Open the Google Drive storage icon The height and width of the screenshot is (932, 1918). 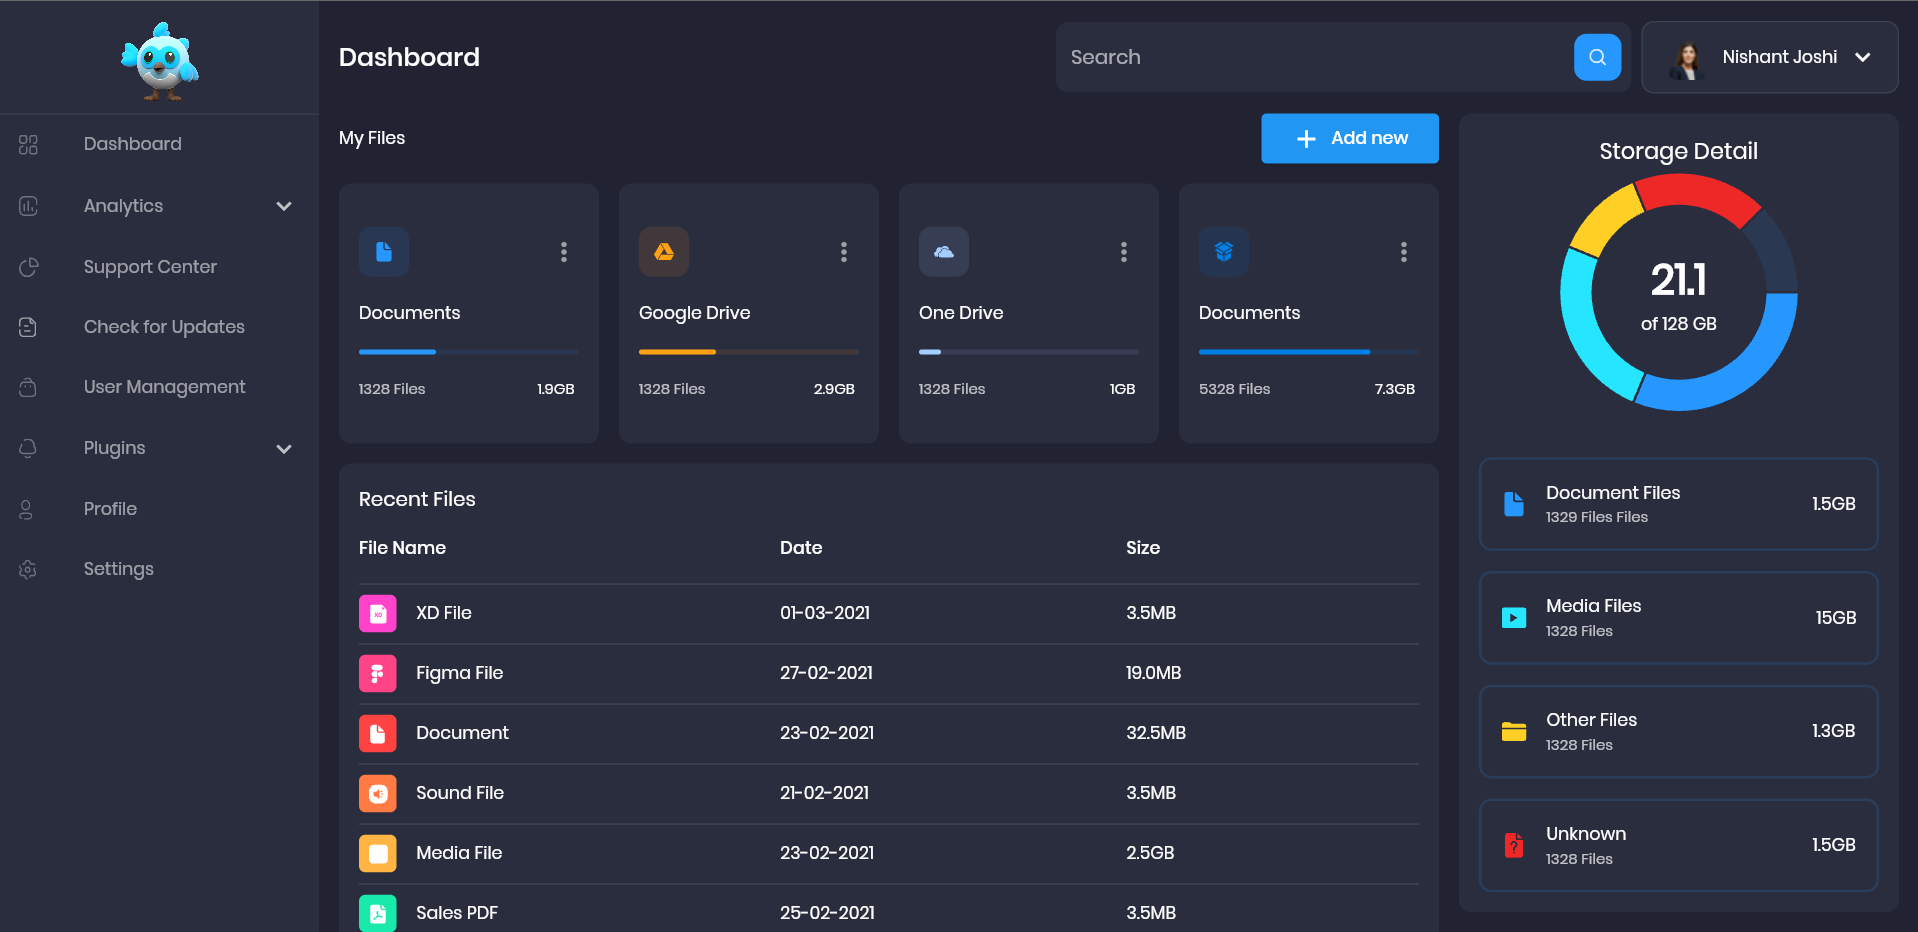663,252
